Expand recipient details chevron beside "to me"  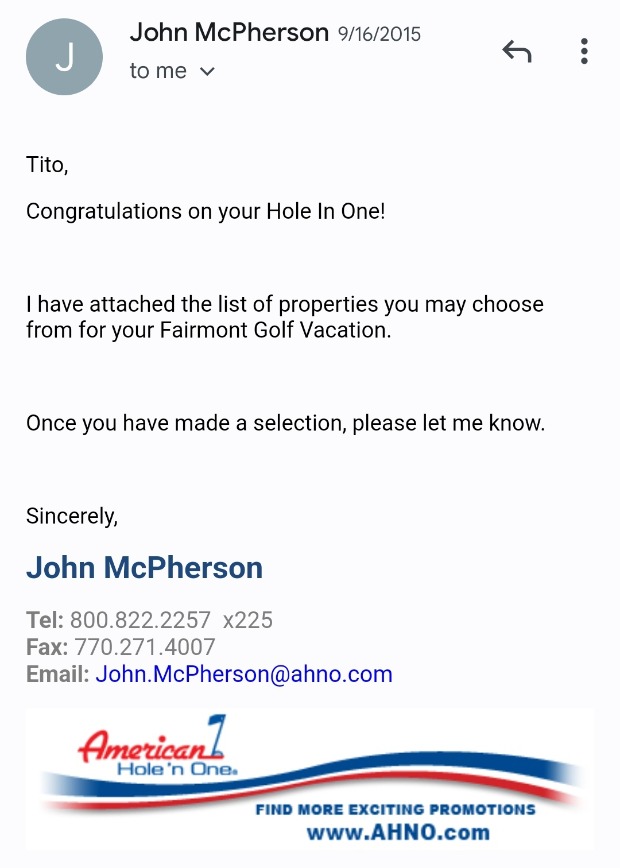tap(208, 72)
